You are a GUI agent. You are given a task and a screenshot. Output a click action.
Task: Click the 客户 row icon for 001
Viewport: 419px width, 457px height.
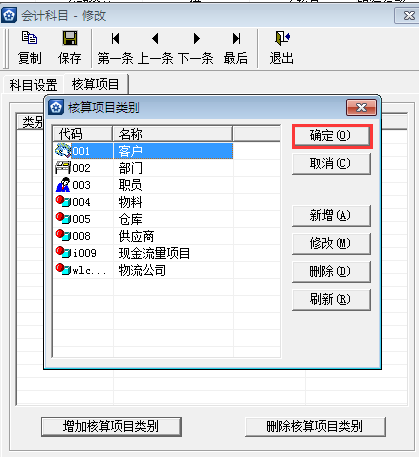click(63, 151)
